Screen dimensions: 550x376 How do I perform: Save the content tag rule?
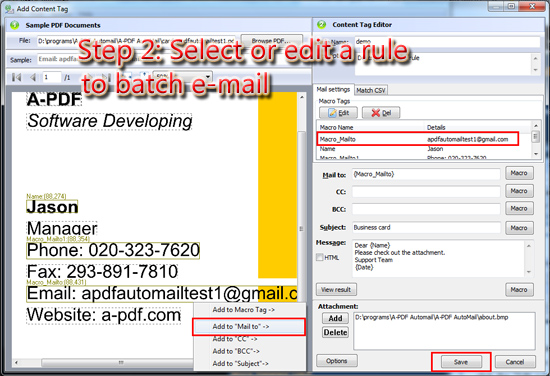(461, 362)
